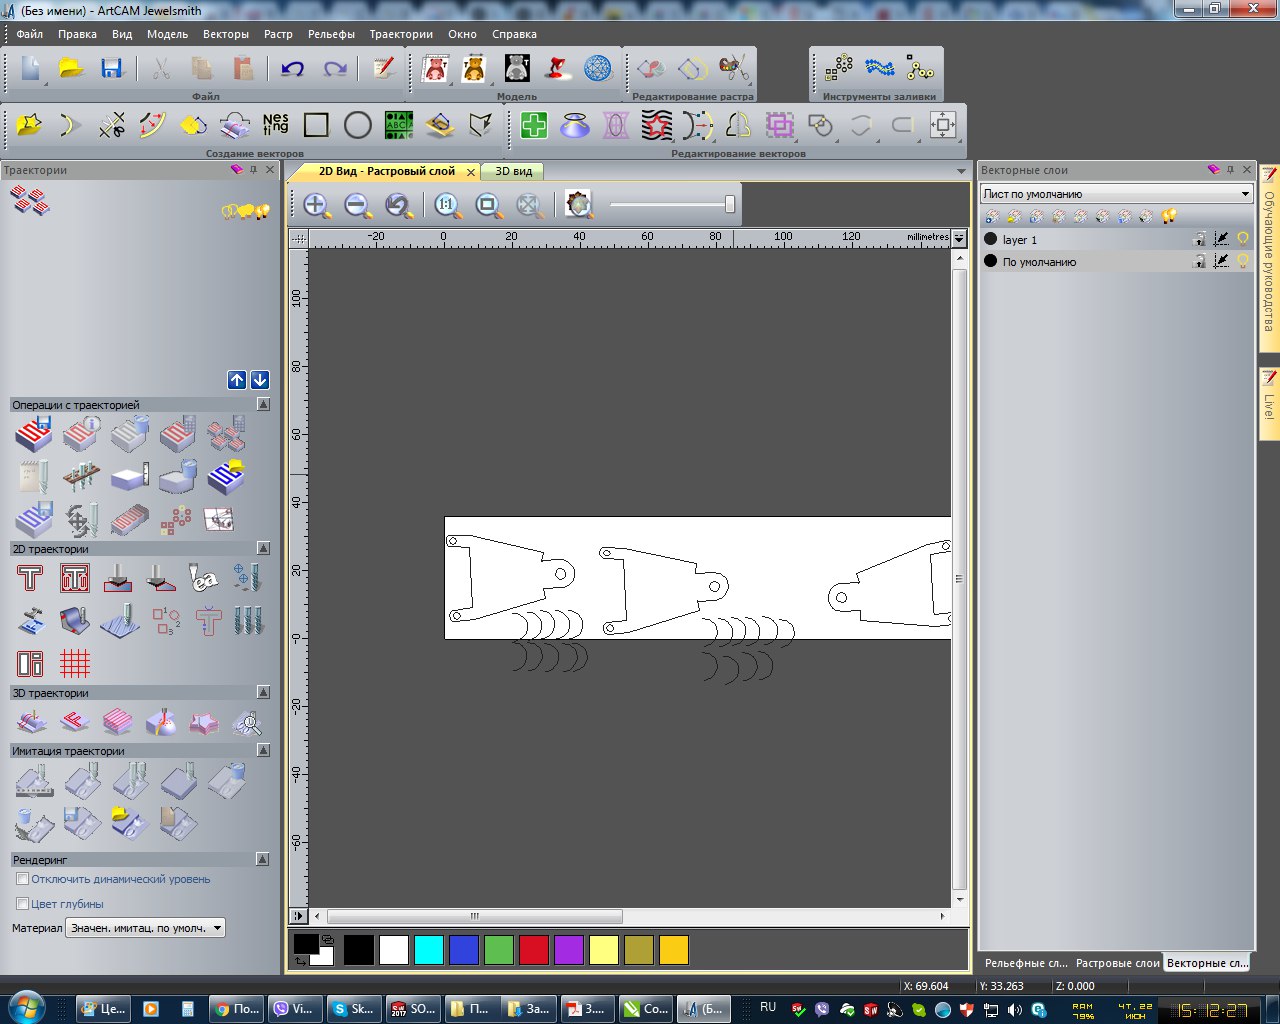Pick the cyan color swatch
The height and width of the screenshot is (1024, 1280).
pyautogui.click(x=429, y=949)
